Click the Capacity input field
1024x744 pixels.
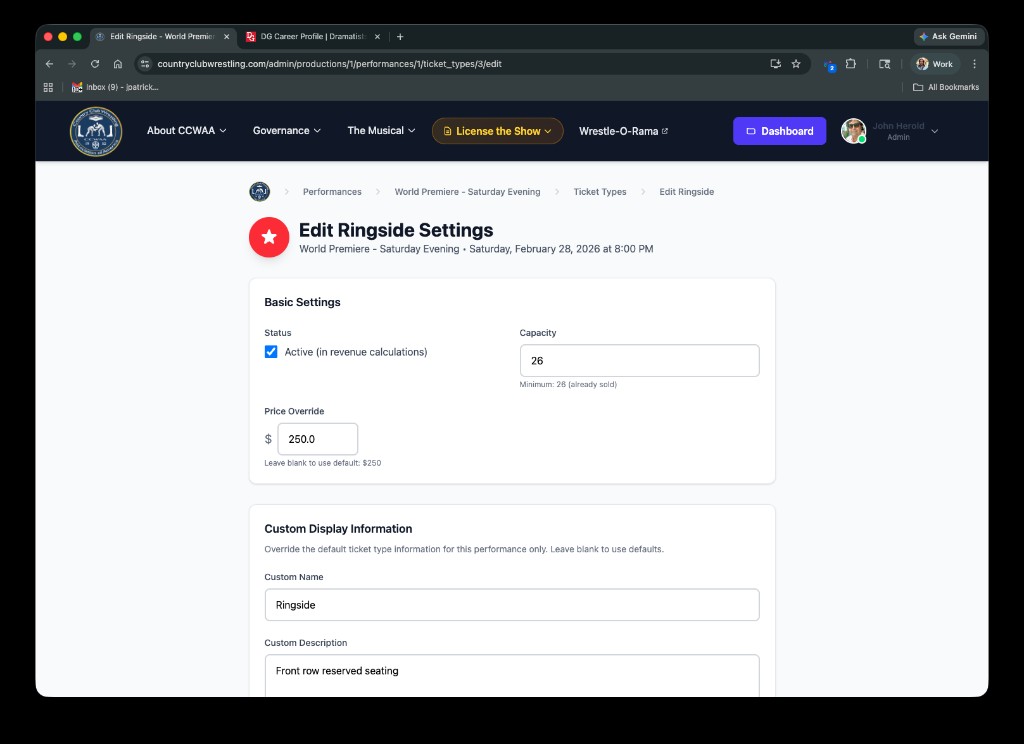click(x=639, y=361)
